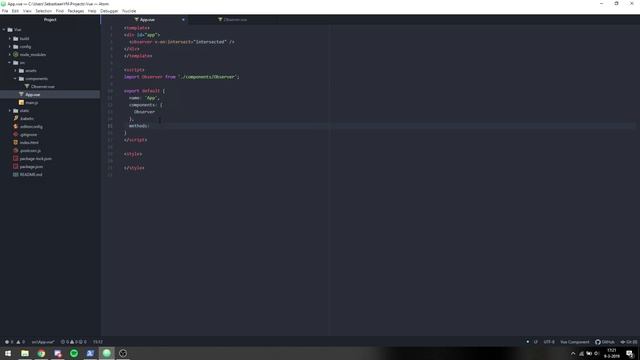The image size is (640, 360).
Task: Open File Explorer from taskbar
Action: point(24,353)
